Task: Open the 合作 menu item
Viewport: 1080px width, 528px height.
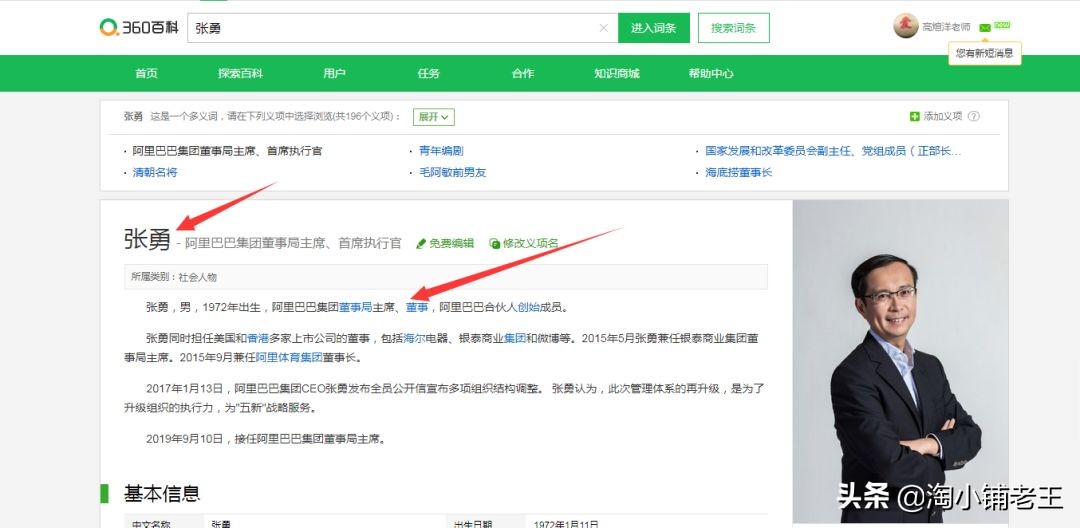Action: pyautogui.click(x=523, y=73)
